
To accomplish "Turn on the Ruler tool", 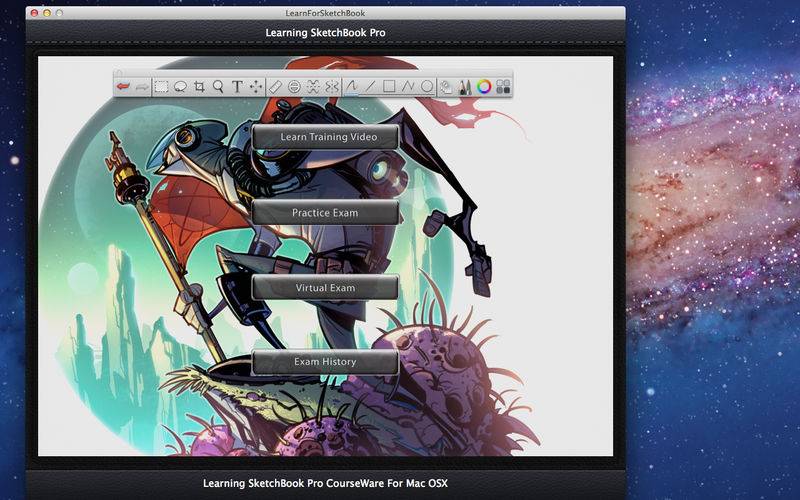I will [x=275, y=87].
